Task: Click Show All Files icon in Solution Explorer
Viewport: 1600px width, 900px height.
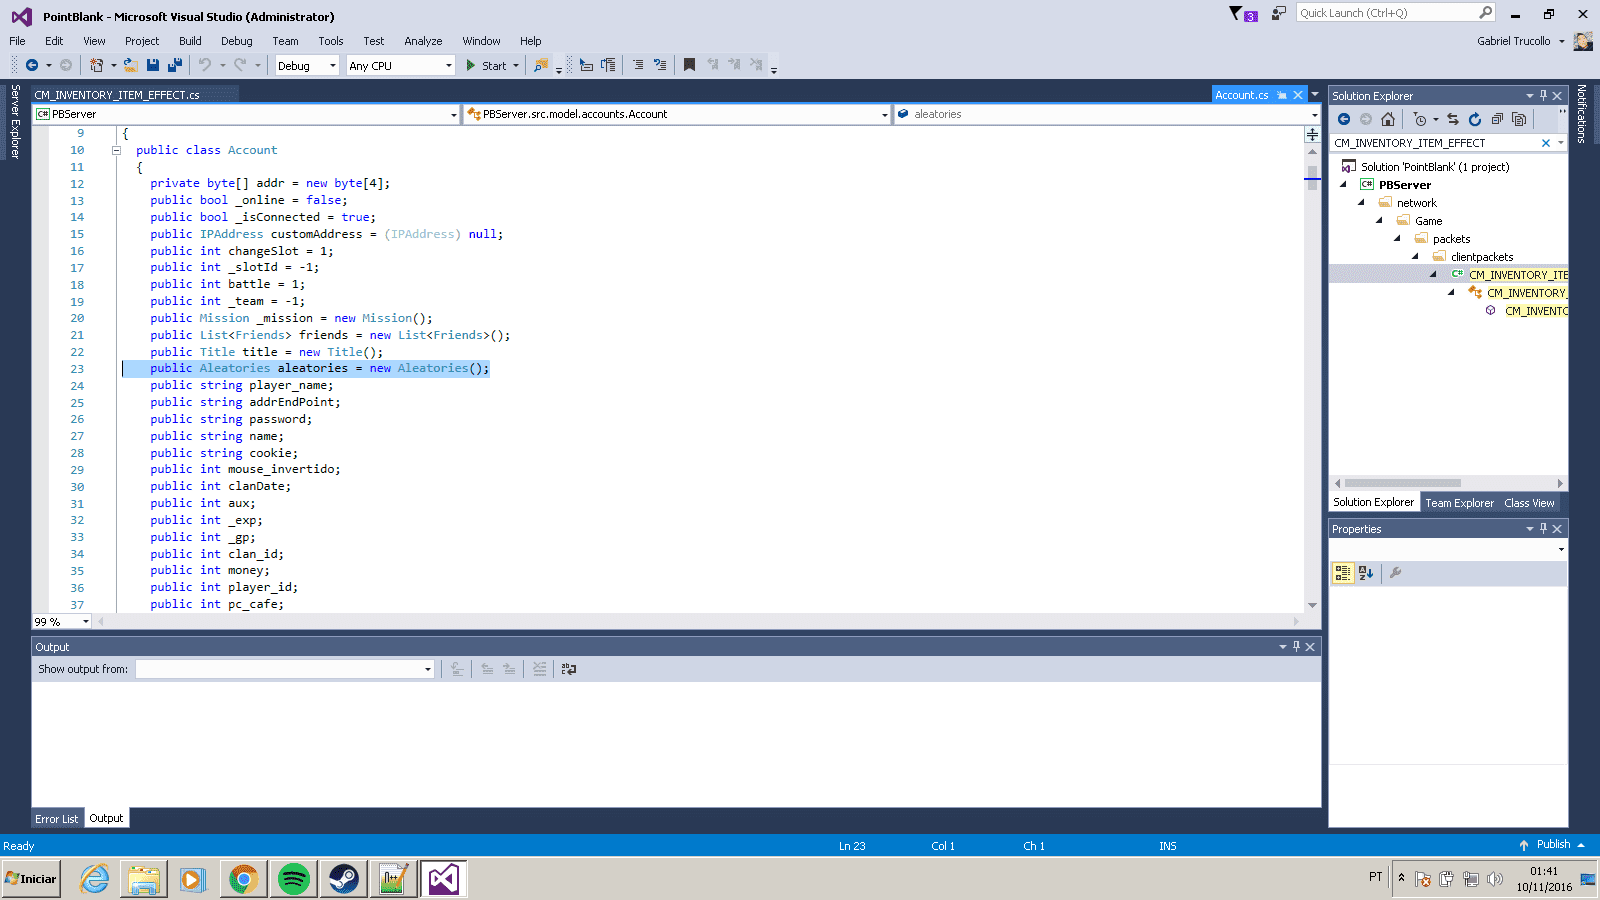Action: 1519,119
